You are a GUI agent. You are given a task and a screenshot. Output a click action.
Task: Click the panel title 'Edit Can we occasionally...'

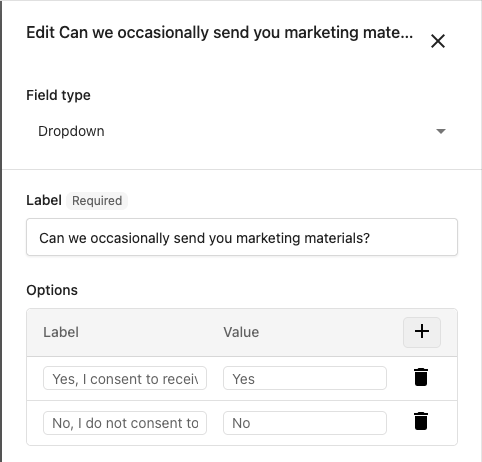(x=220, y=33)
